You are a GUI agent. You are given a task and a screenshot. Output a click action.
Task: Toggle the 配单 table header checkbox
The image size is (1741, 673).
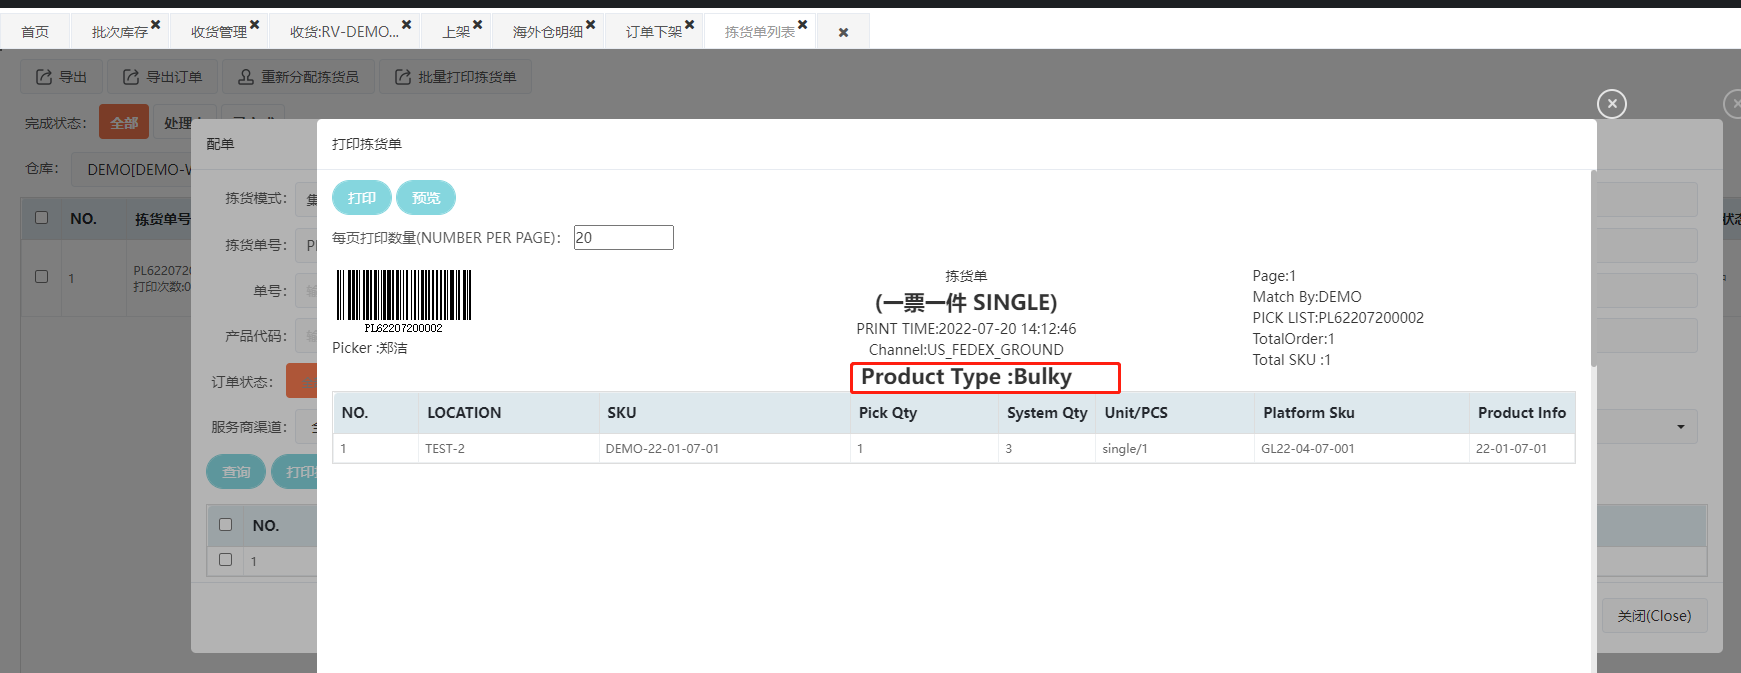click(225, 524)
